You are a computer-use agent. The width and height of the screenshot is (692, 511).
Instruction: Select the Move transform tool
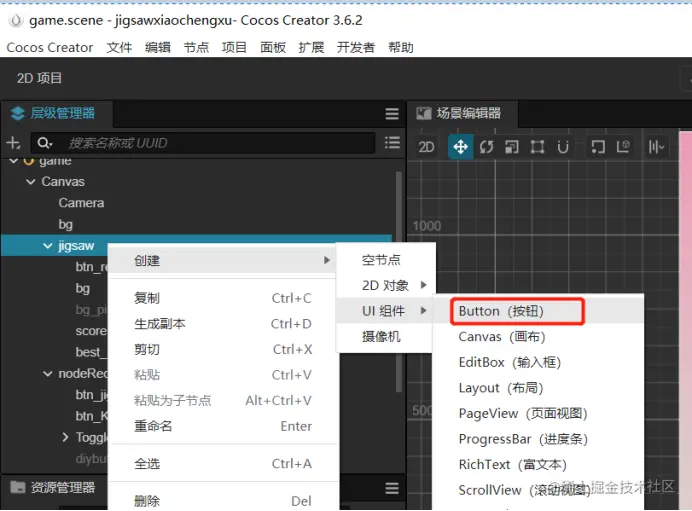point(460,147)
